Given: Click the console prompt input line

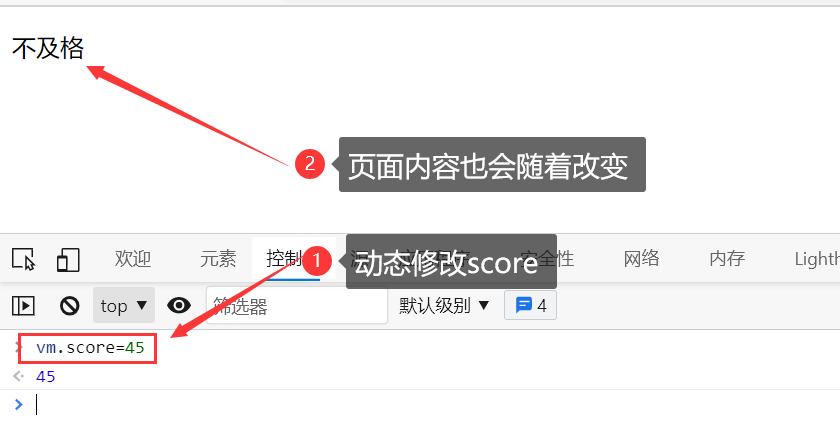Looking at the screenshot, I should point(429,404).
